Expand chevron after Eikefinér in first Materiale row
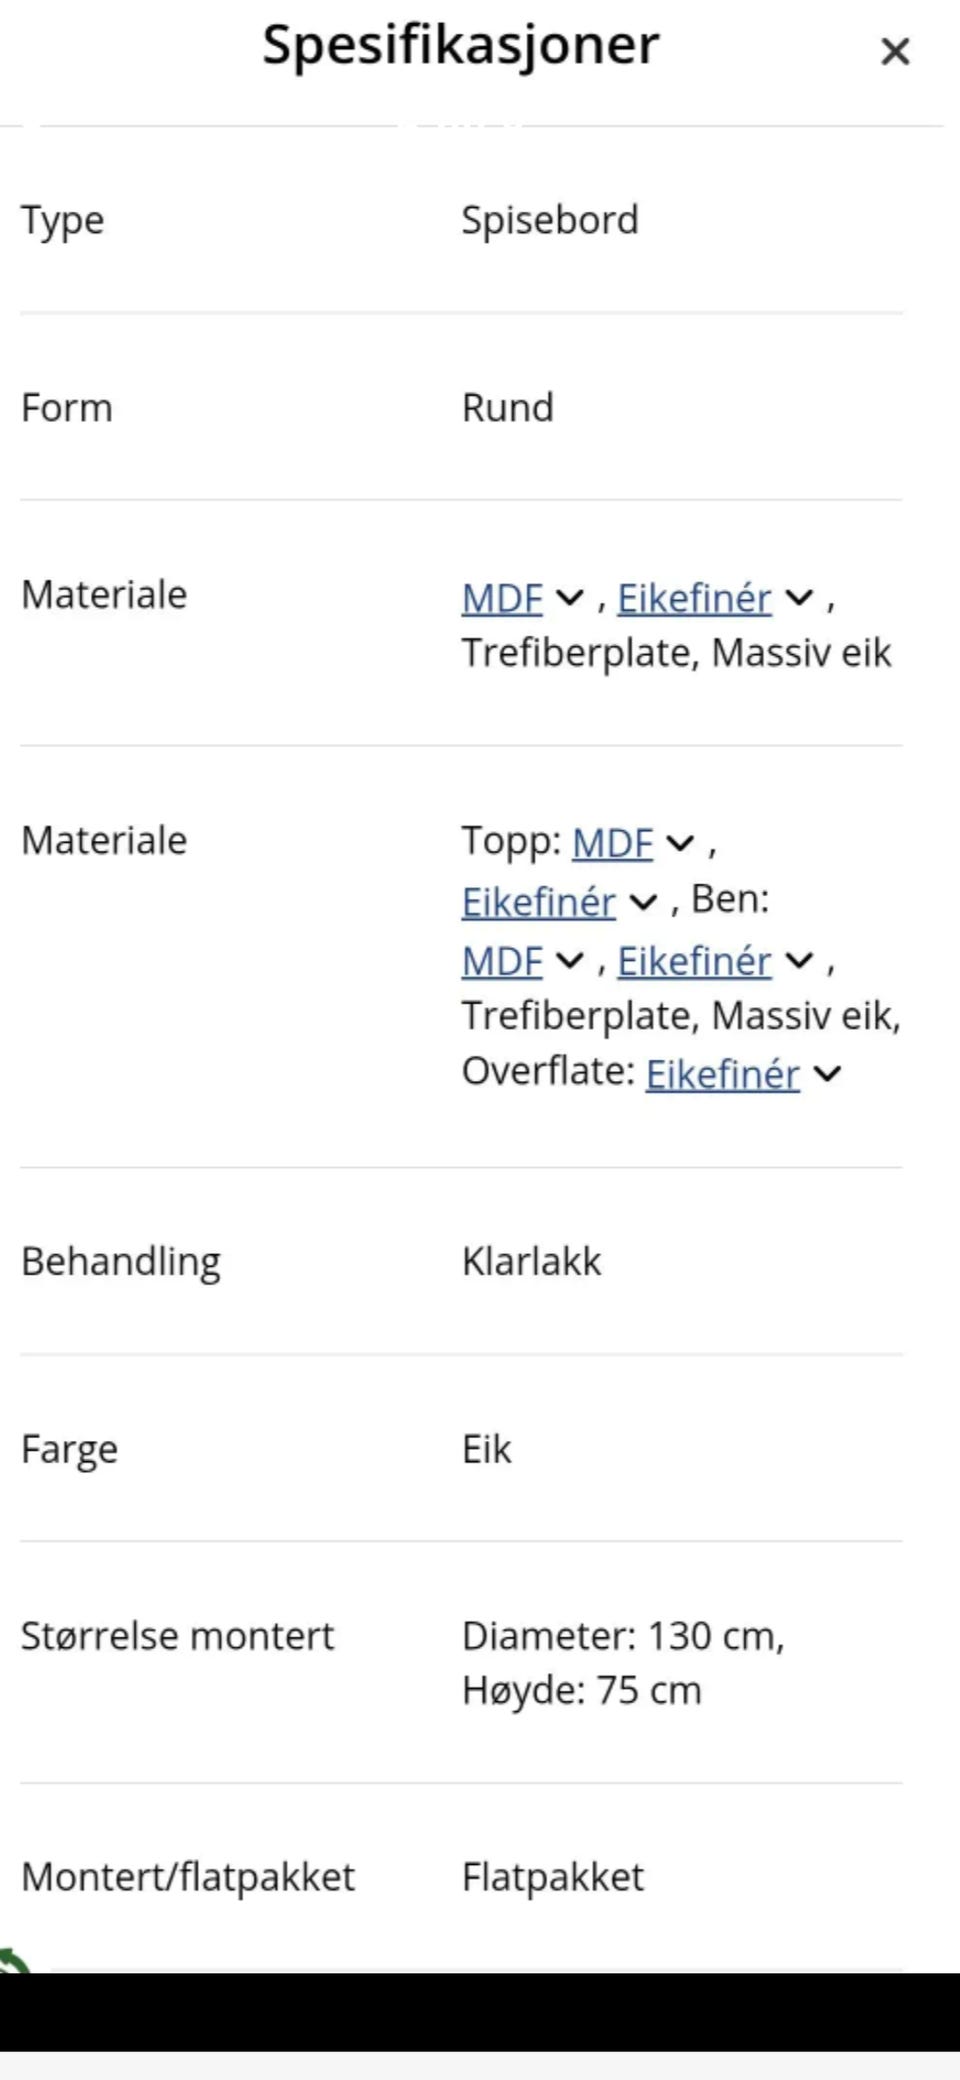 (x=799, y=598)
